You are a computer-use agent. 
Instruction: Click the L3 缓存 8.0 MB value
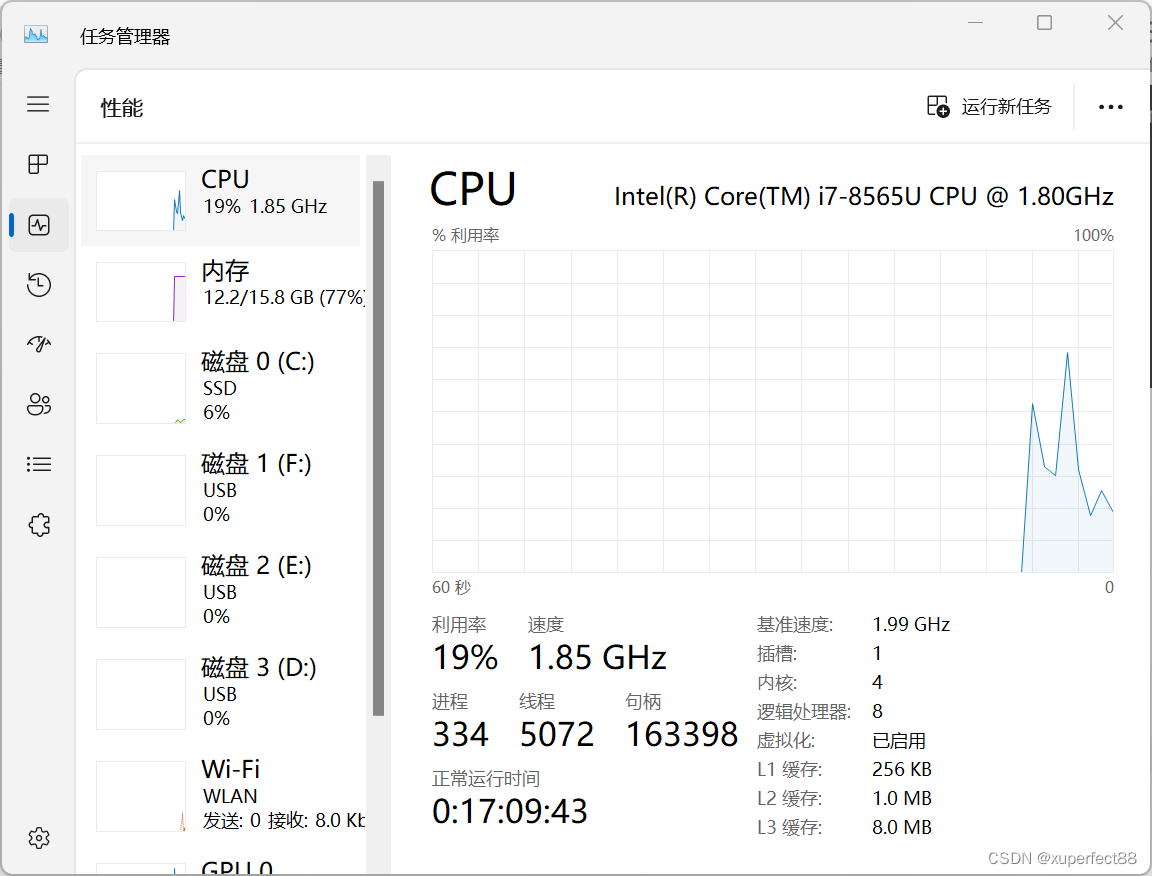[901, 827]
